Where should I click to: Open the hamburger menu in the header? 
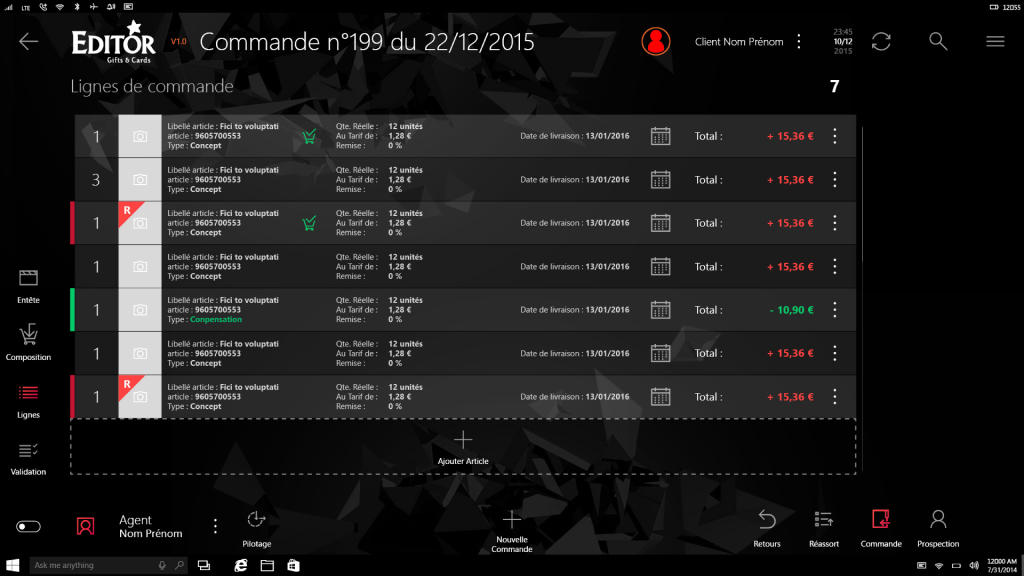994,41
